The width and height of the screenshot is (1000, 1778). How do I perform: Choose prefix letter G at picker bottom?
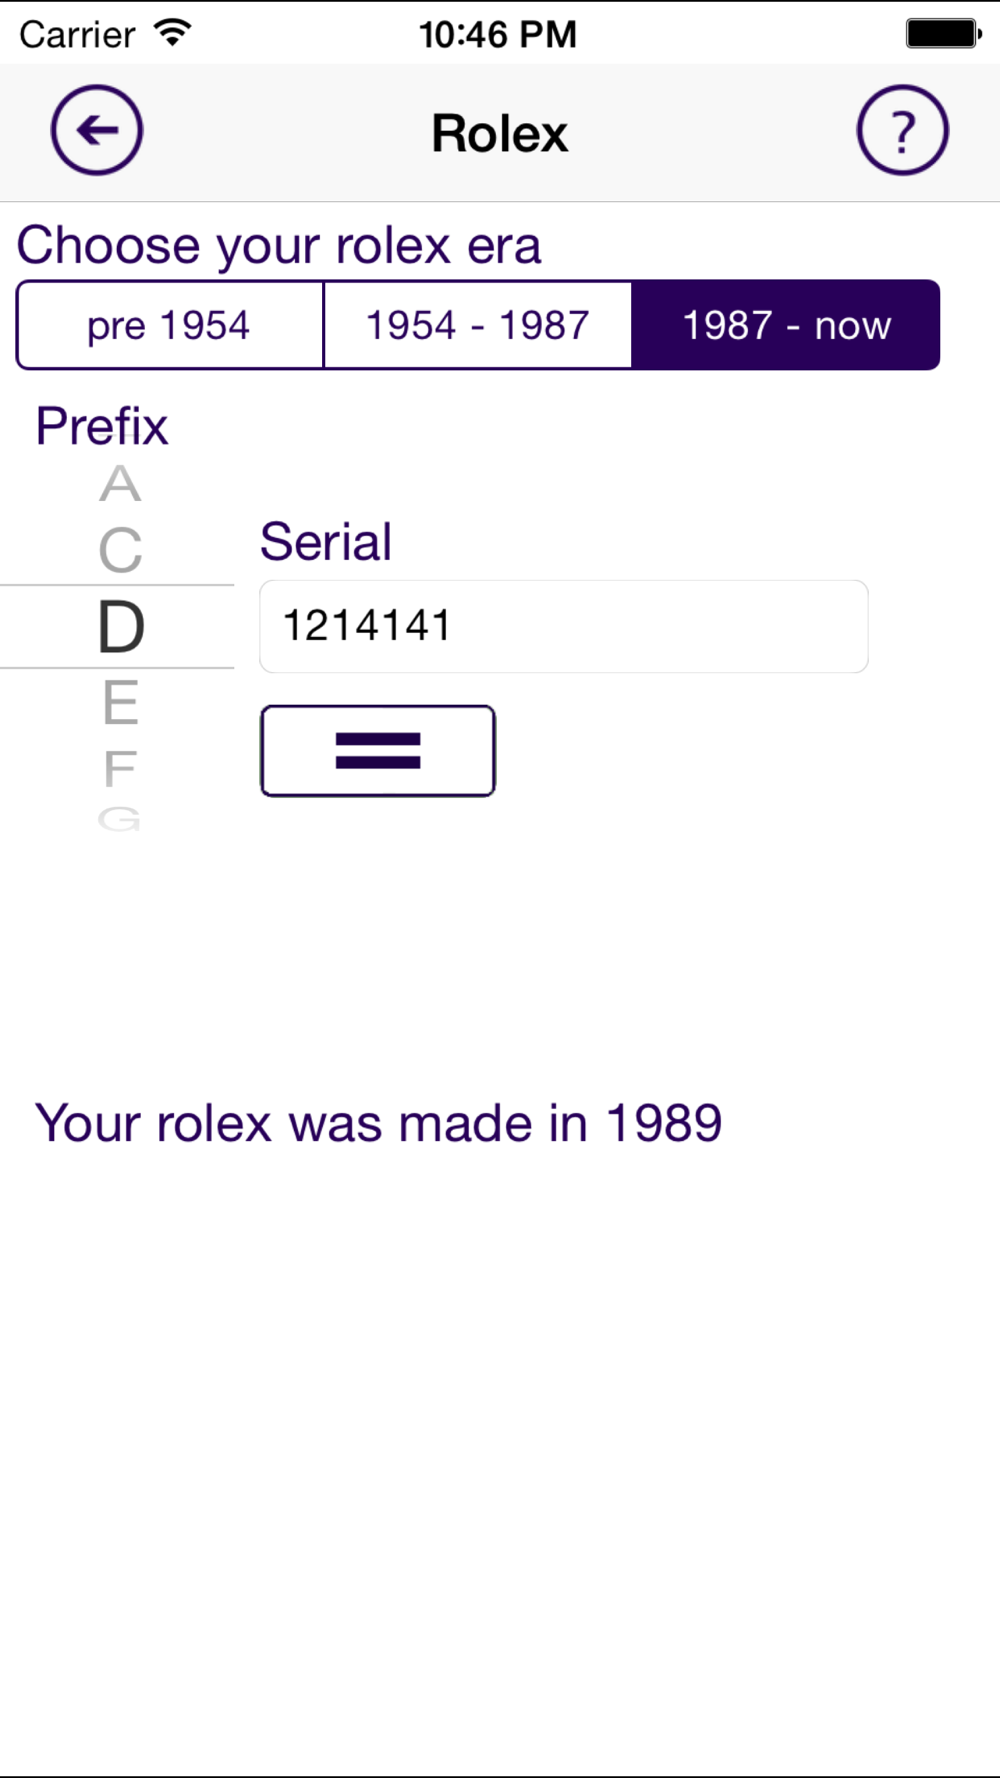(x=120, y=820)
